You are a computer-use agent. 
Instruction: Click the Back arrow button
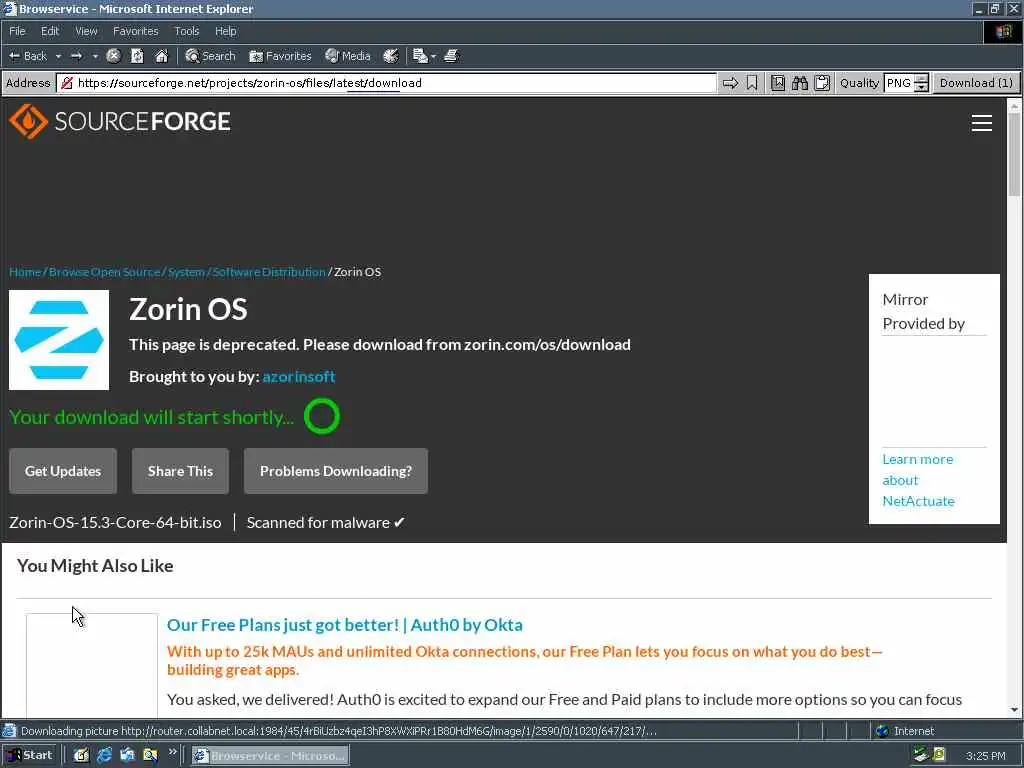[x=27, y=56]
